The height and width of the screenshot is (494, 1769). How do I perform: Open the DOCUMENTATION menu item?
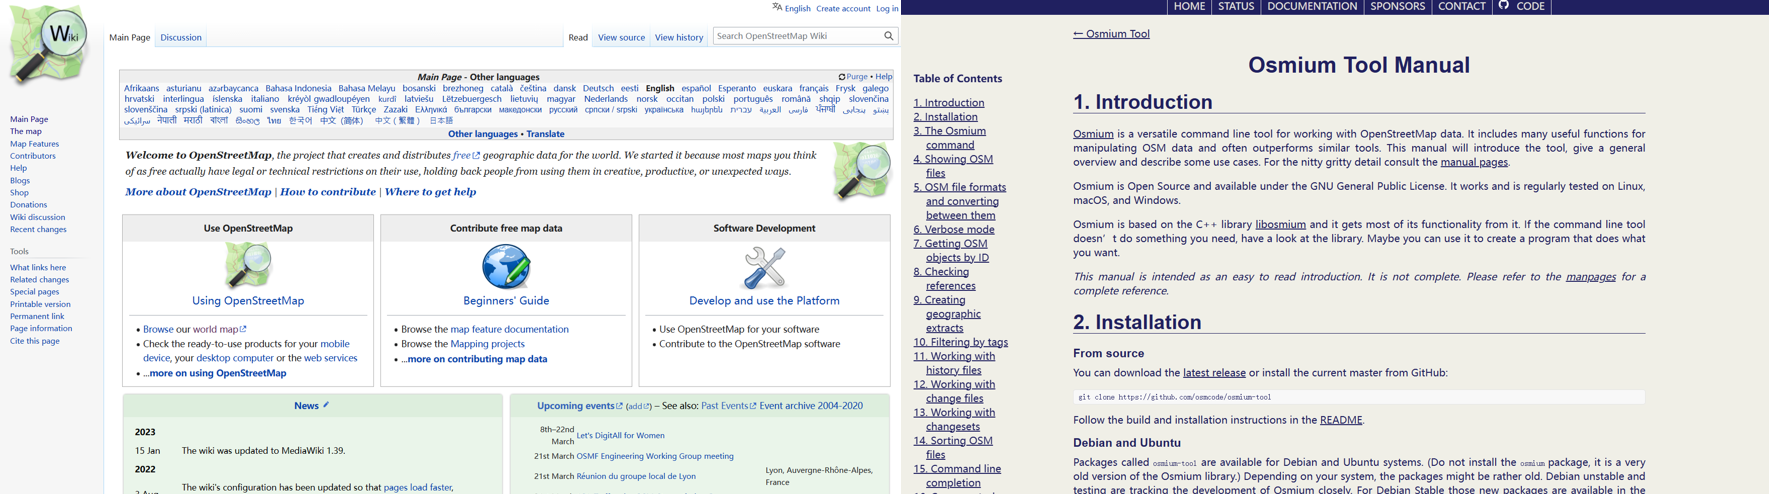click(1312, 6)
